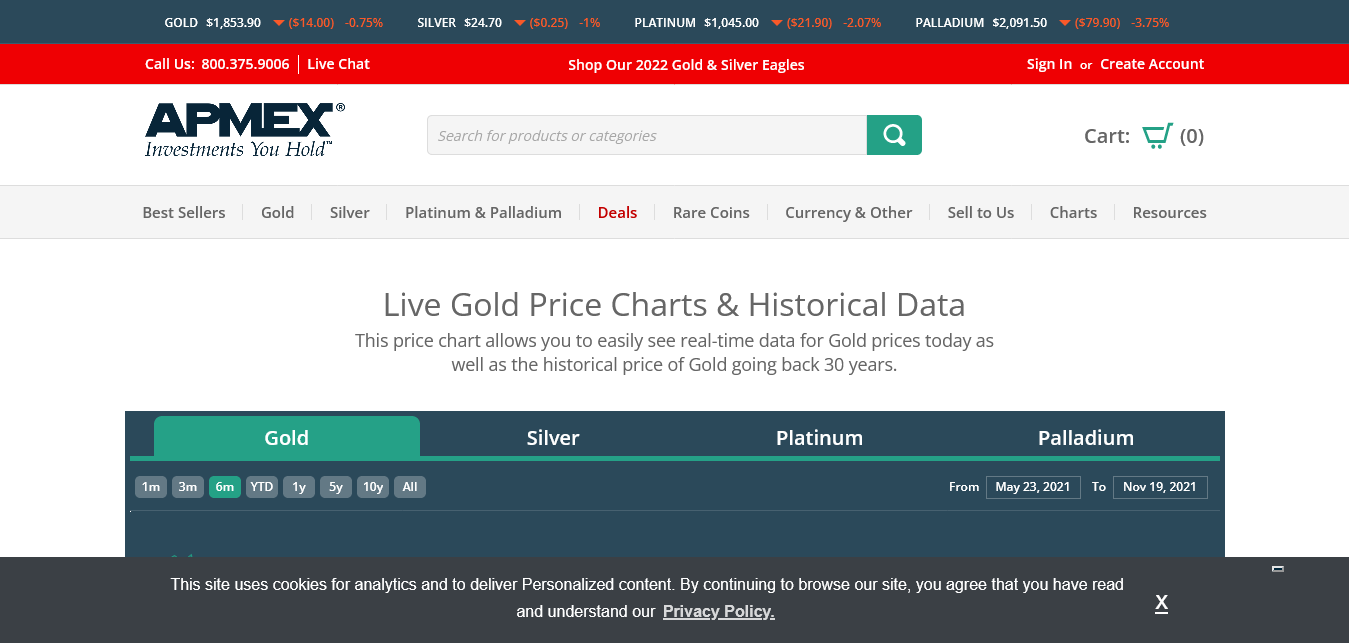Click the product search input field
1366x643 pixels.
646,135
